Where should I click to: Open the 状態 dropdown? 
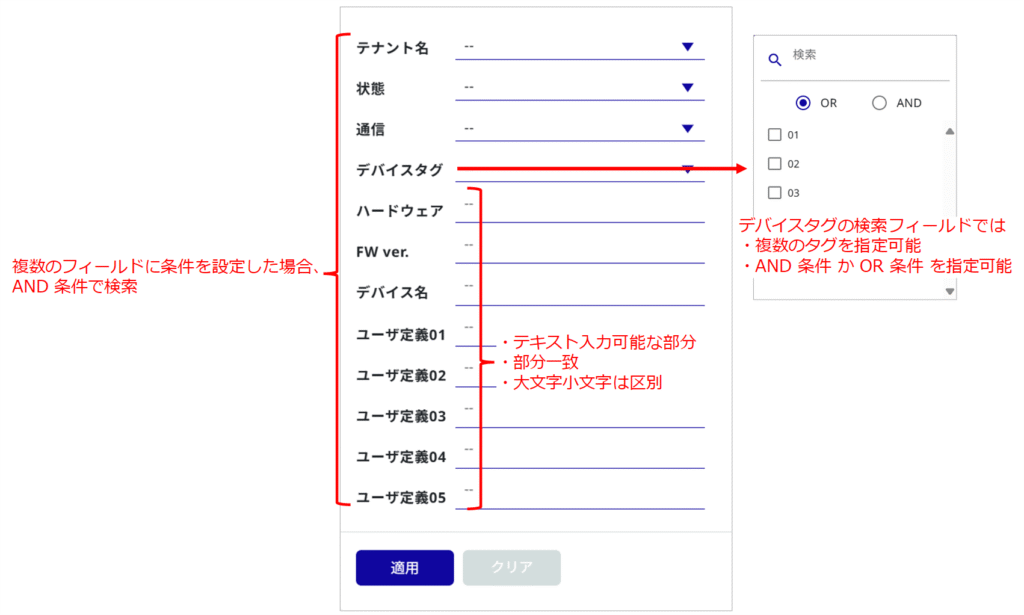(580, 88)
